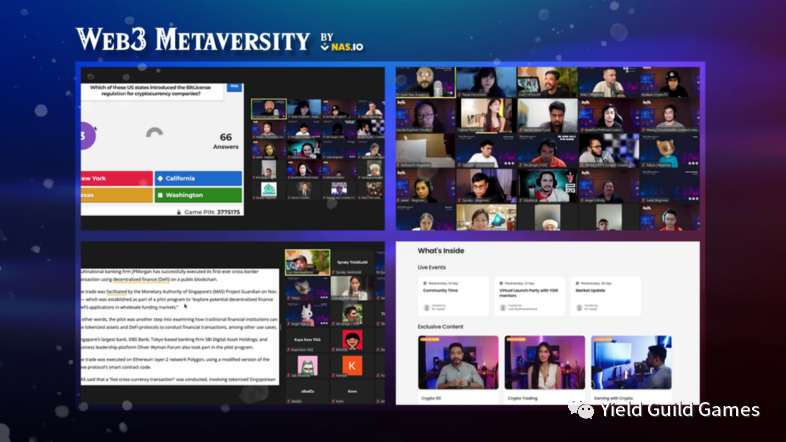The height and width of the screenshot is (442, 786).
Task: Open the Virtual Launch Party event card
Action: point(529,296)
